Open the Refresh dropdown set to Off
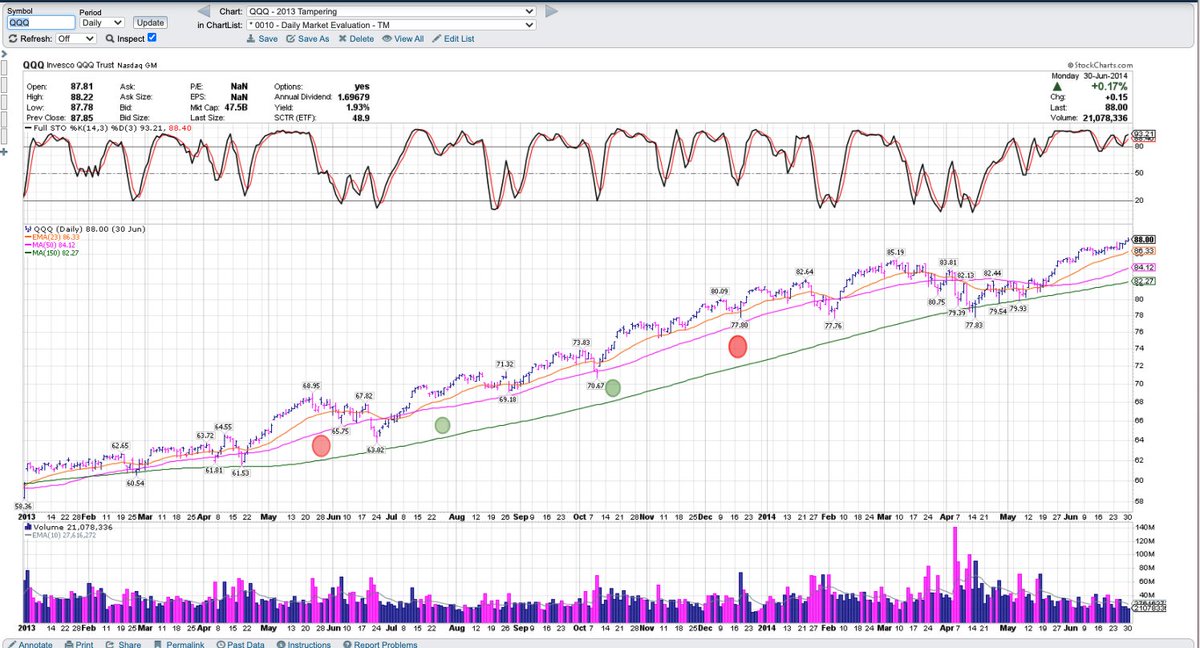1200x648 pixels. [x=76, y=38]
